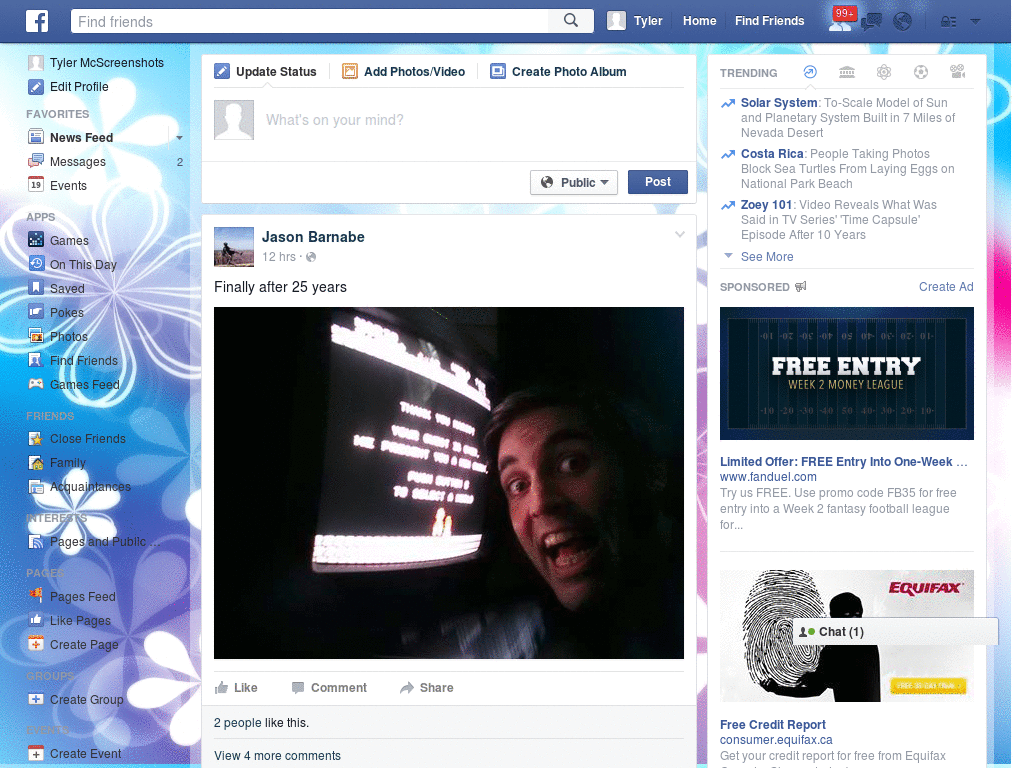Click the search magnifier button
Viewport: 1024px width, 768px height.
[x=571, y=21]
